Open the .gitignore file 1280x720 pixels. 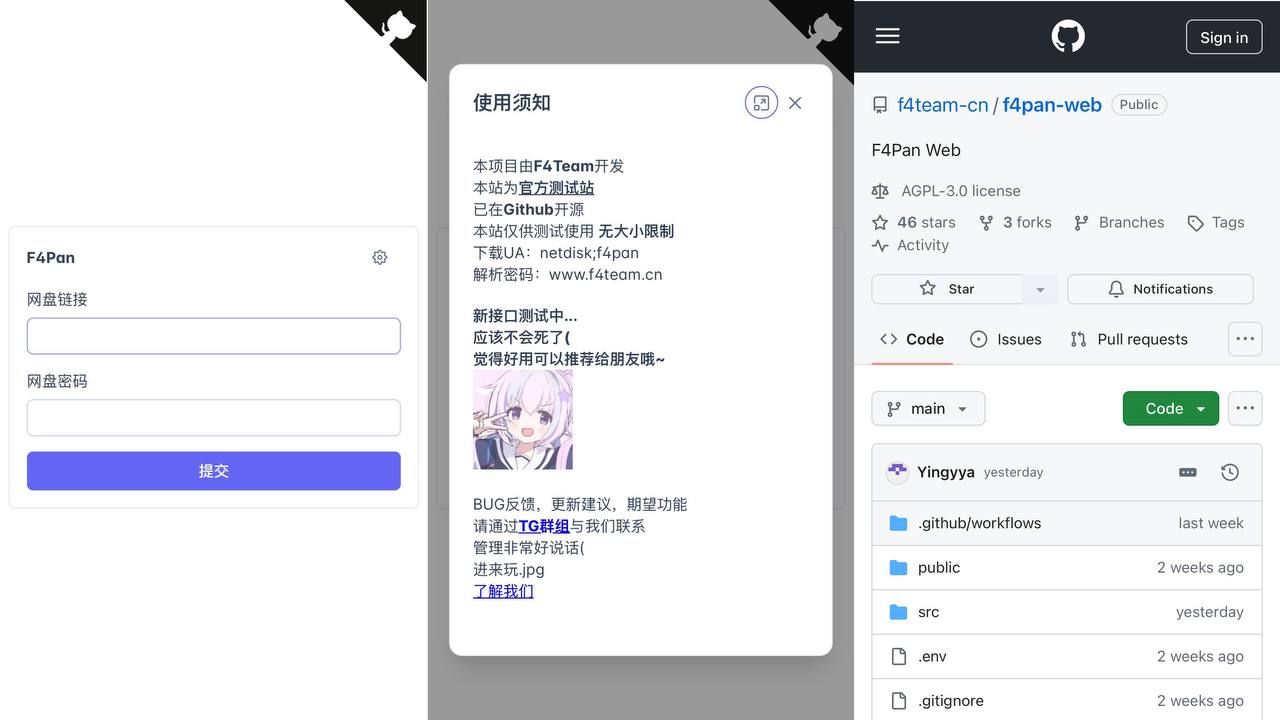(951, 701)
